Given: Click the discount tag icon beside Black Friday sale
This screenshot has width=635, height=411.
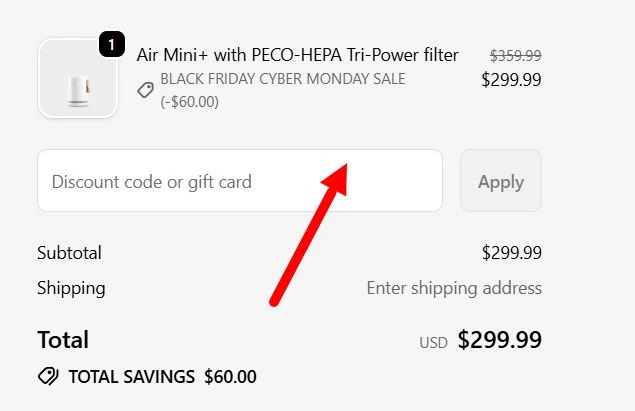Looking at the screenshot, I should coord(146,90).
